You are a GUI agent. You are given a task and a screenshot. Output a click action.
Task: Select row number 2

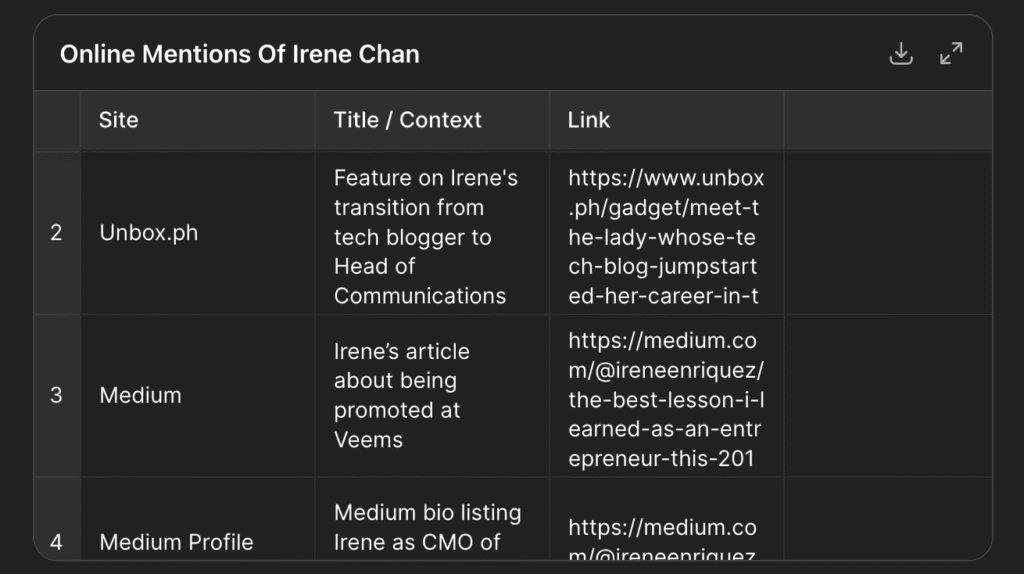click(x=56, y=233)
